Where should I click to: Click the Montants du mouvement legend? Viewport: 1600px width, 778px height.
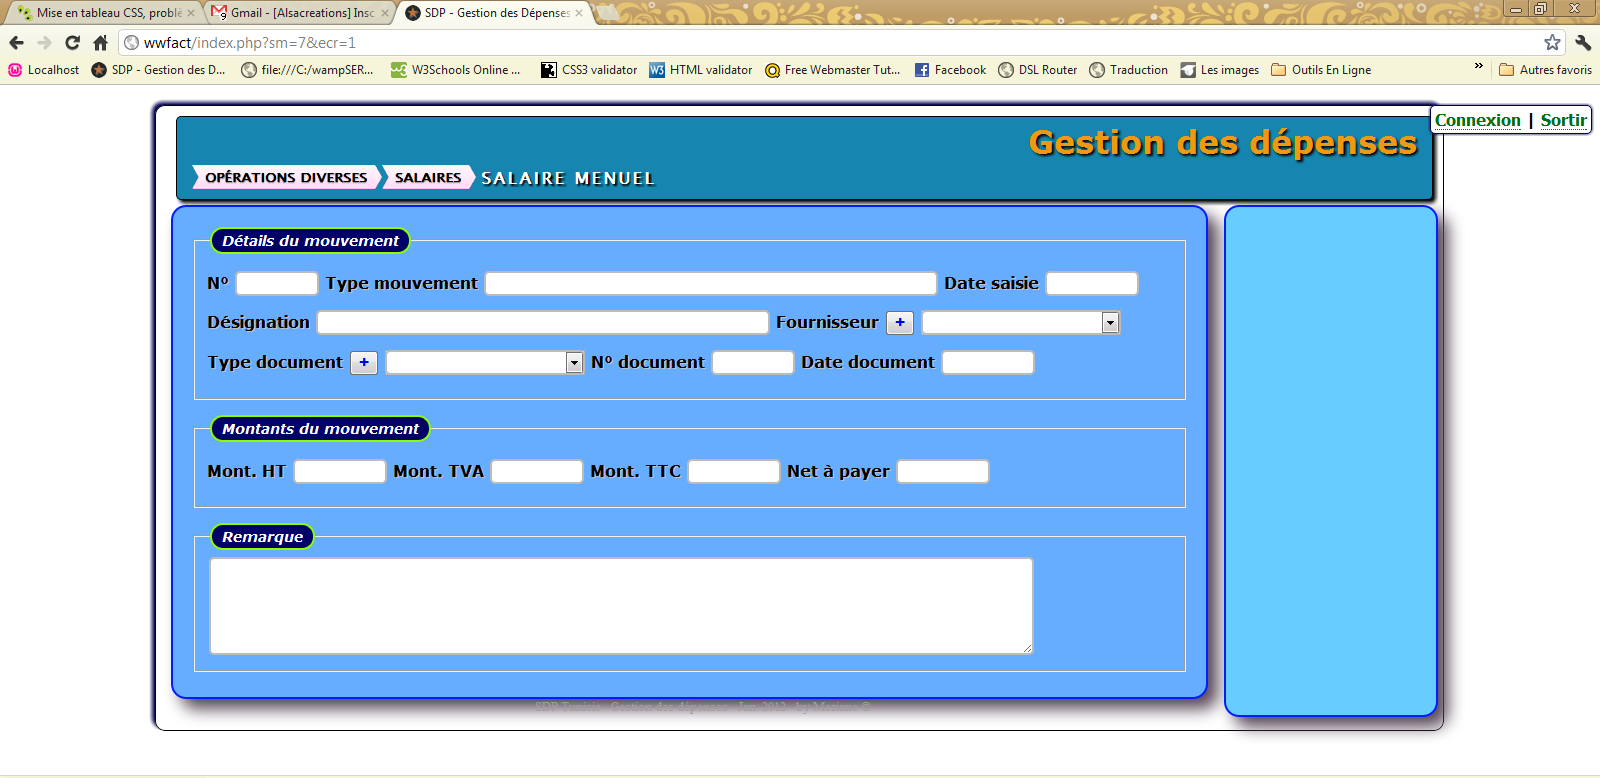[320, 429]
